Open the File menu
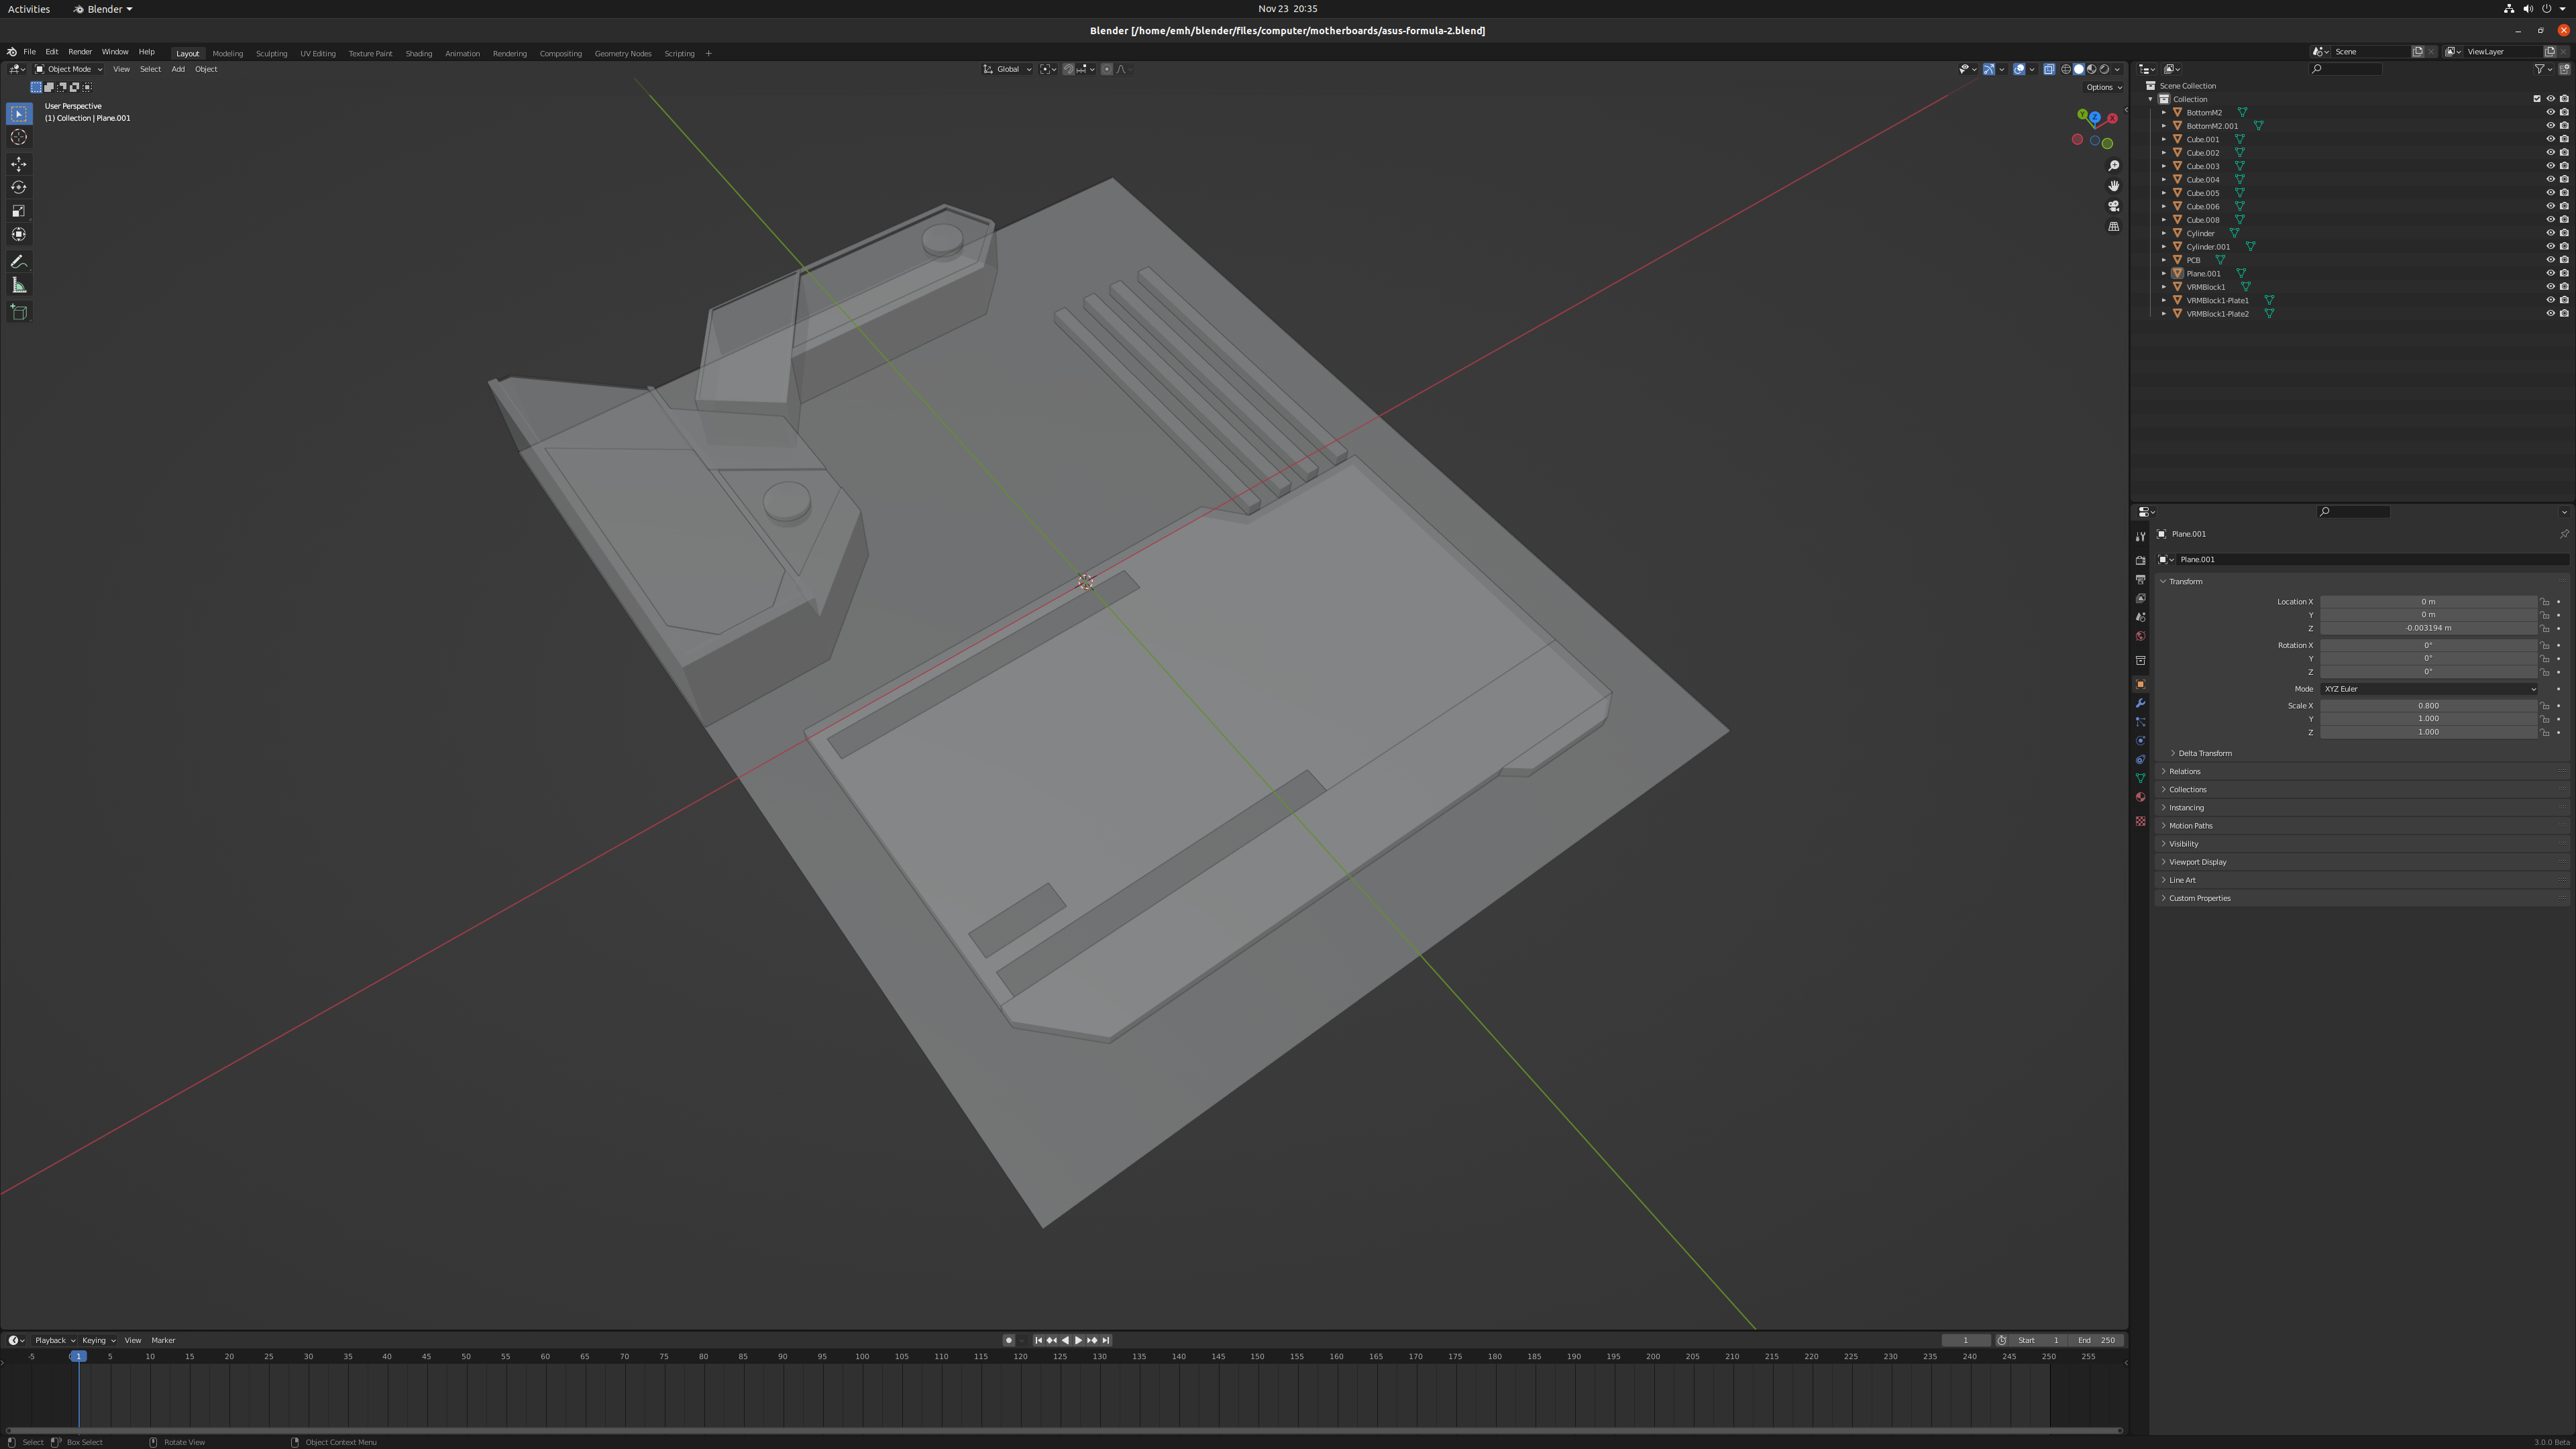Viewport: 2576px width, 1449px height. 29,52
